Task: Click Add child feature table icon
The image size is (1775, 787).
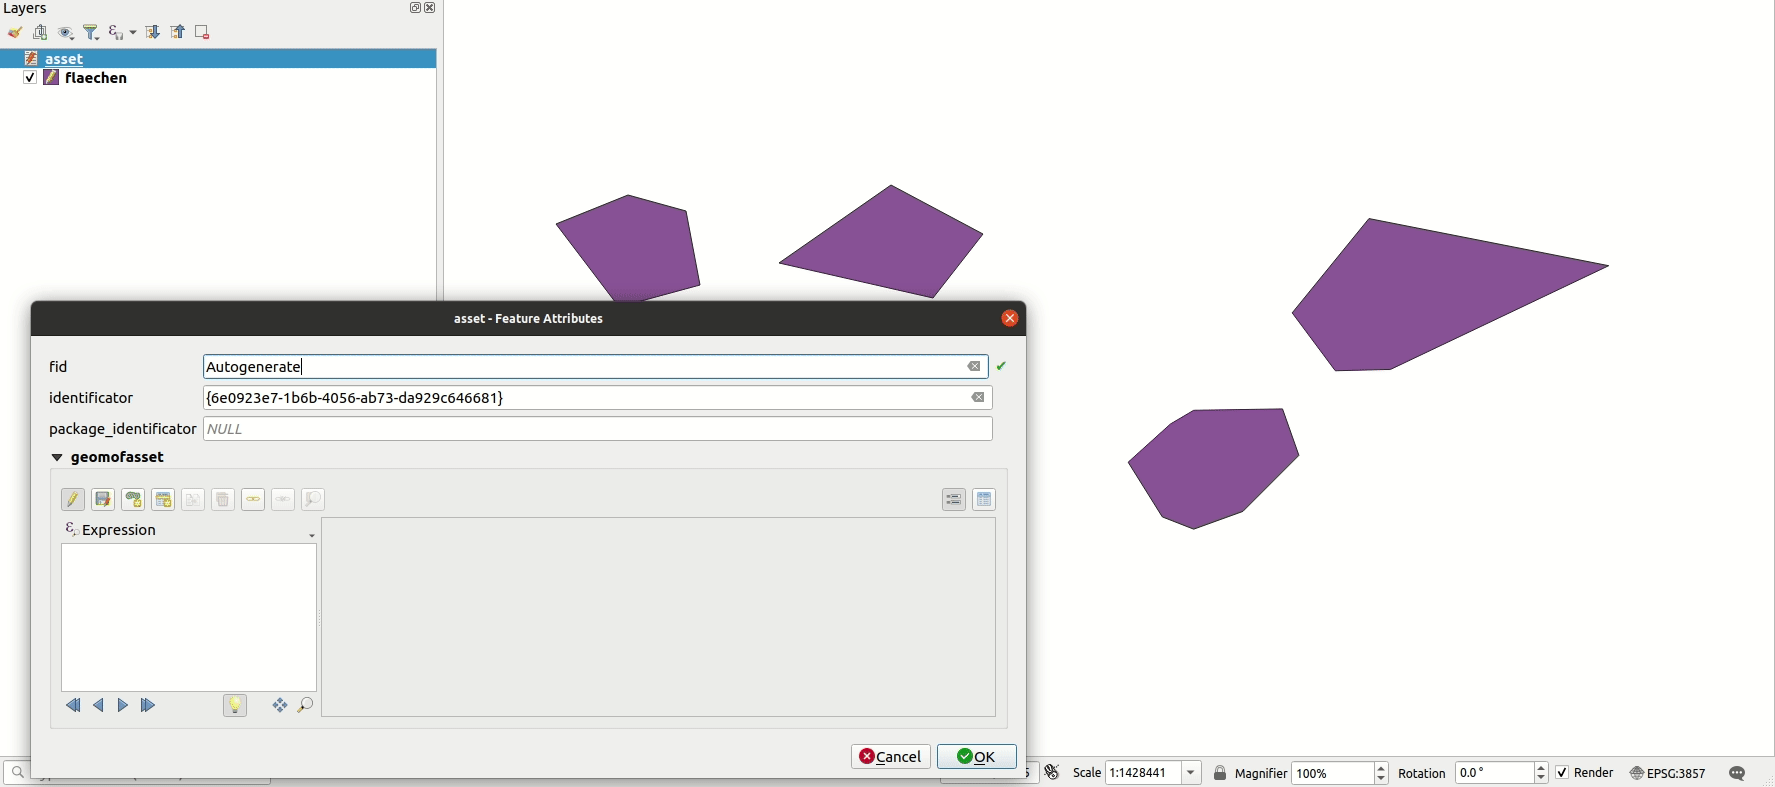Action: click(x=163, y=500)
